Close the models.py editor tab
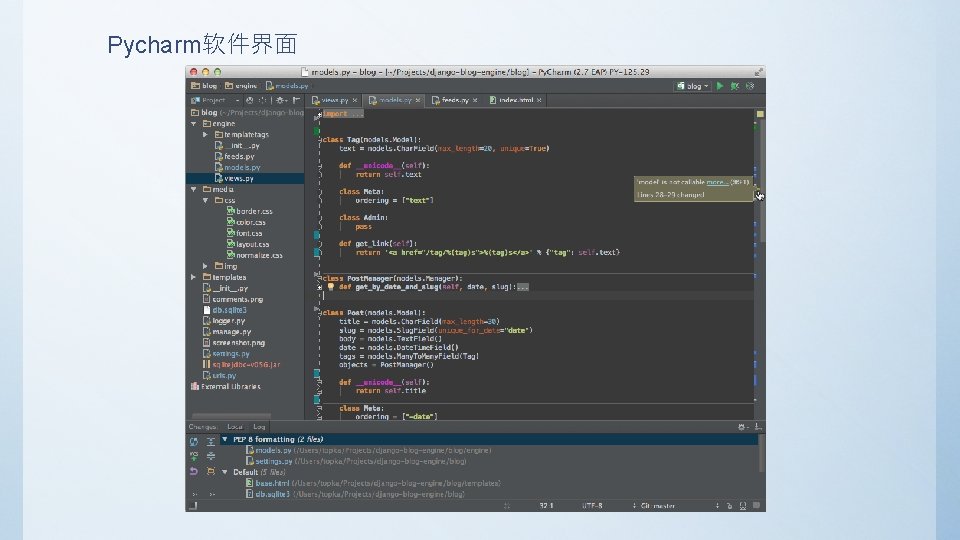The width and height of the screenshot is (960, 540). (418, 100)
